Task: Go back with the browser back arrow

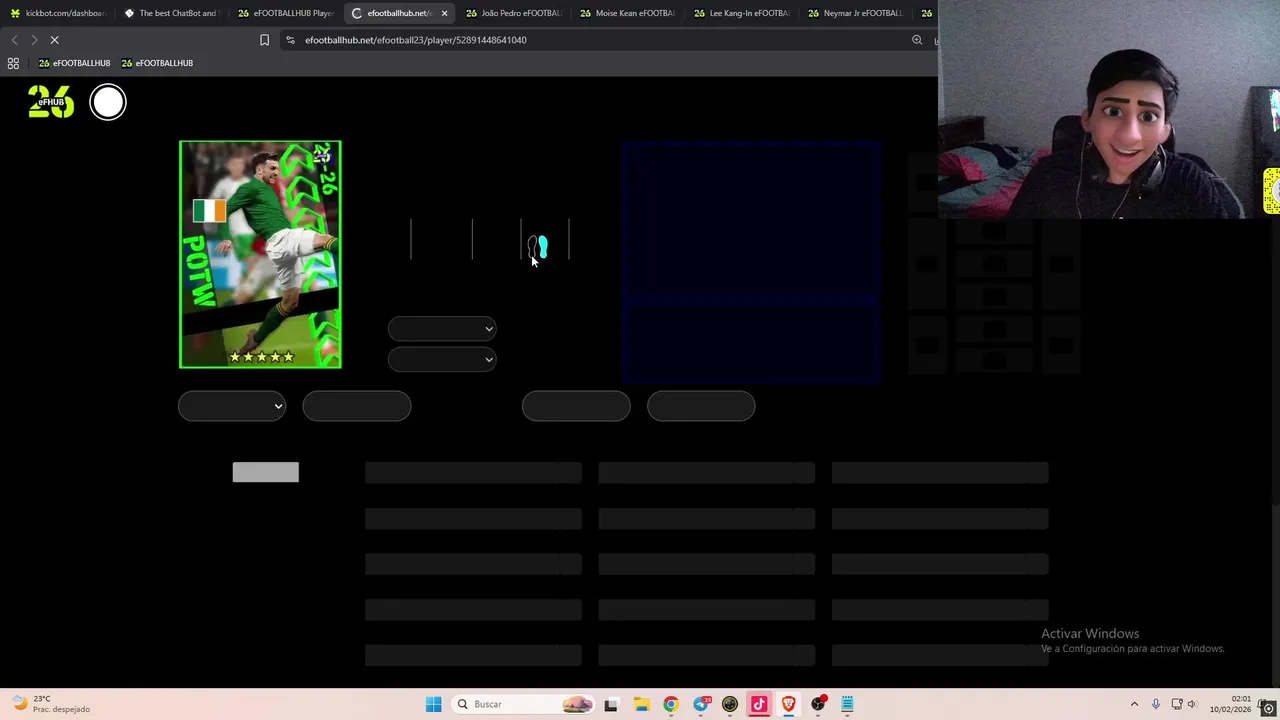Action: (x=14, y=40)
